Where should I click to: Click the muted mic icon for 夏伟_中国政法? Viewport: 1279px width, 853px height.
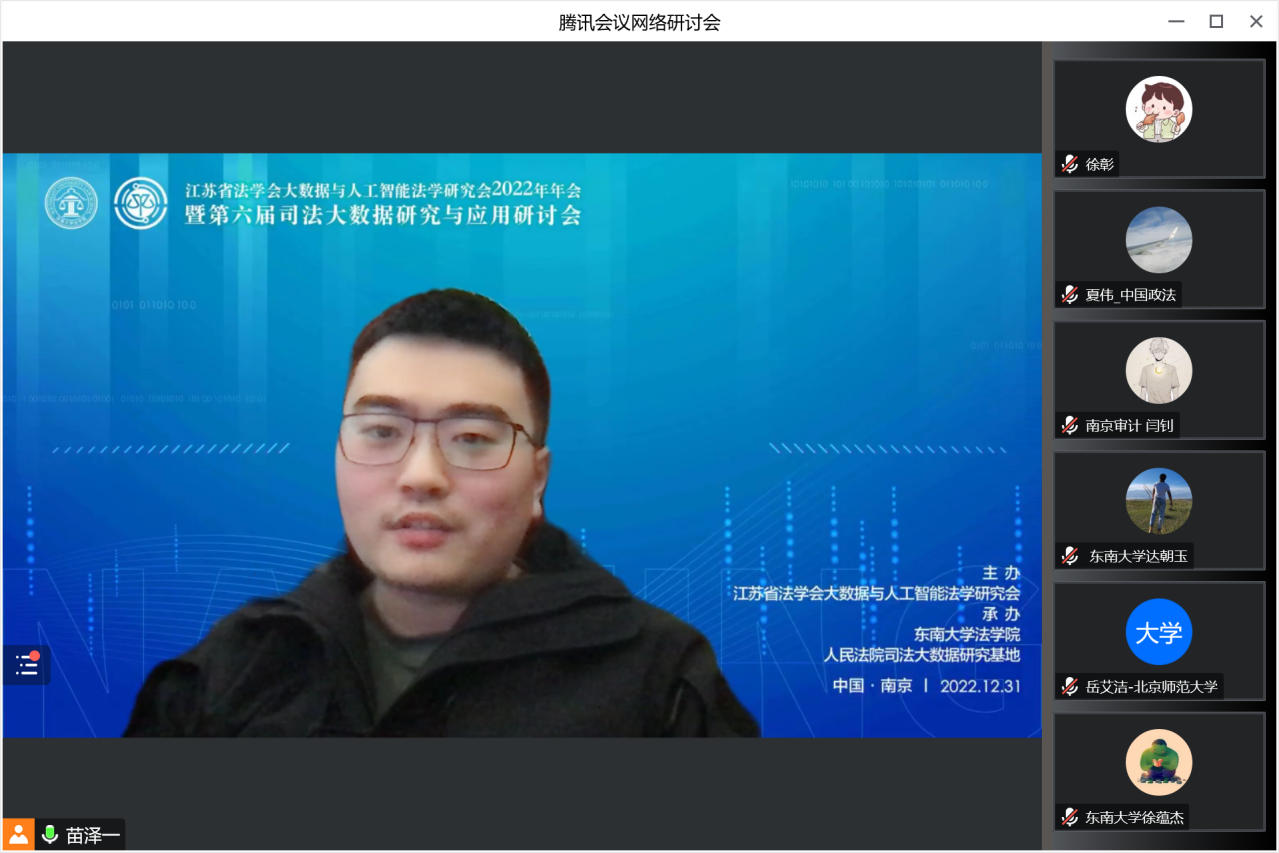click(x=1070, y=294)
